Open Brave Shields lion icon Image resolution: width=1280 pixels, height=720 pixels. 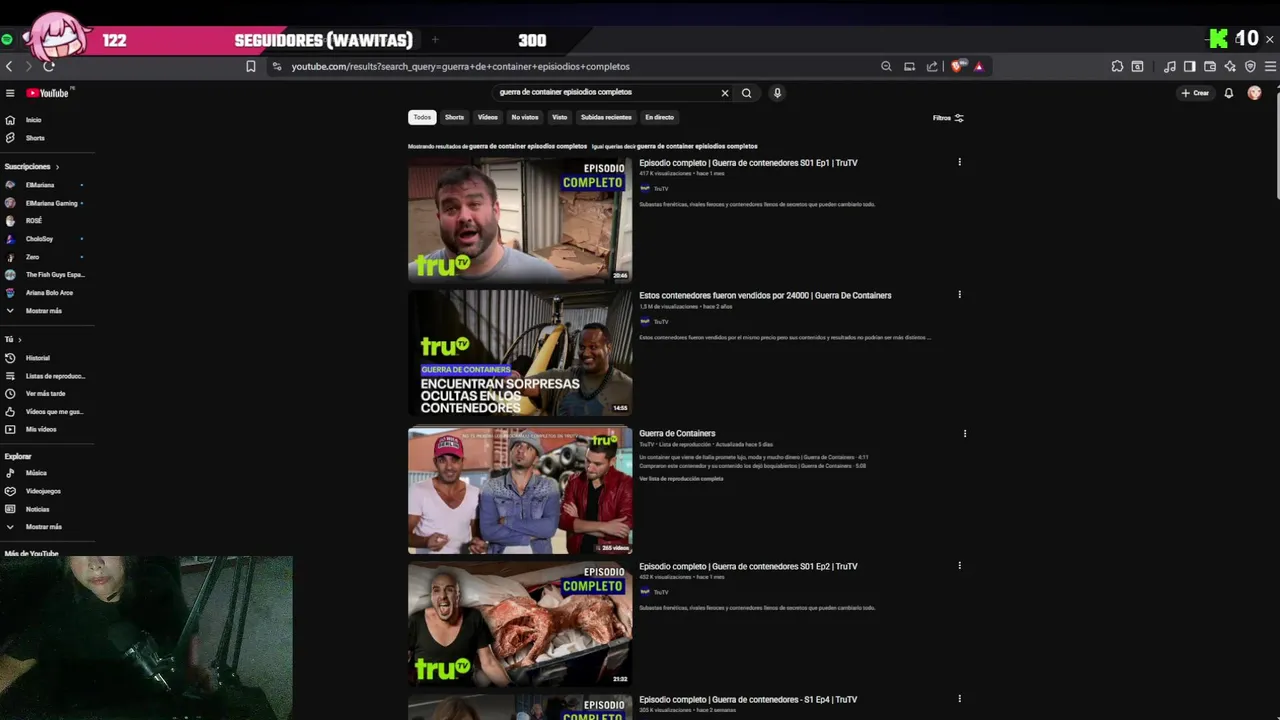(958, 66)
